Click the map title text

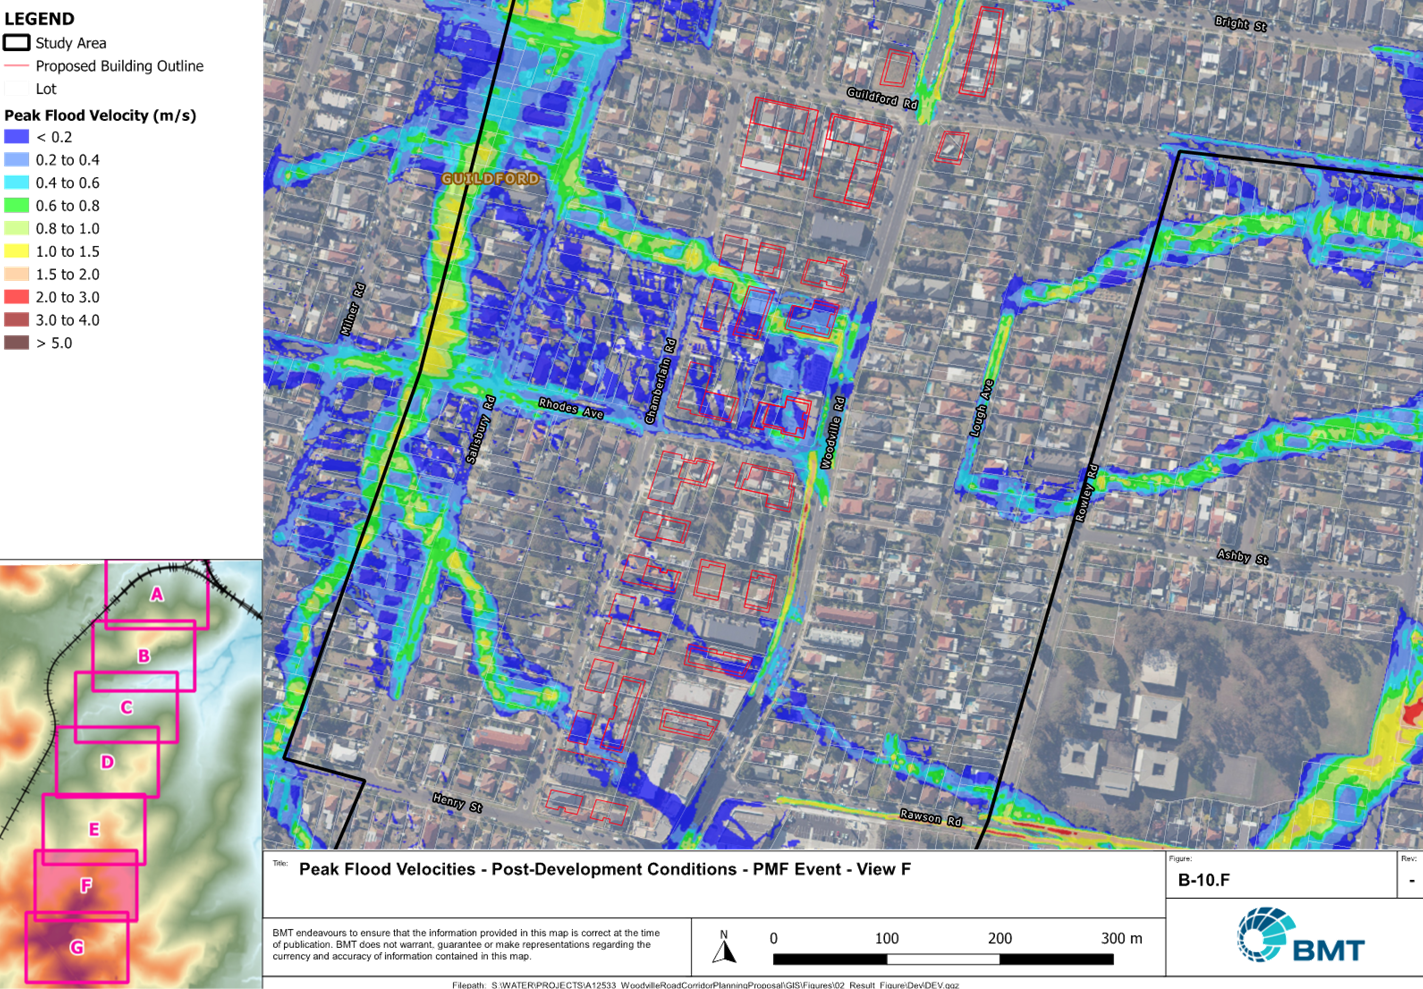tap(605, 869)
